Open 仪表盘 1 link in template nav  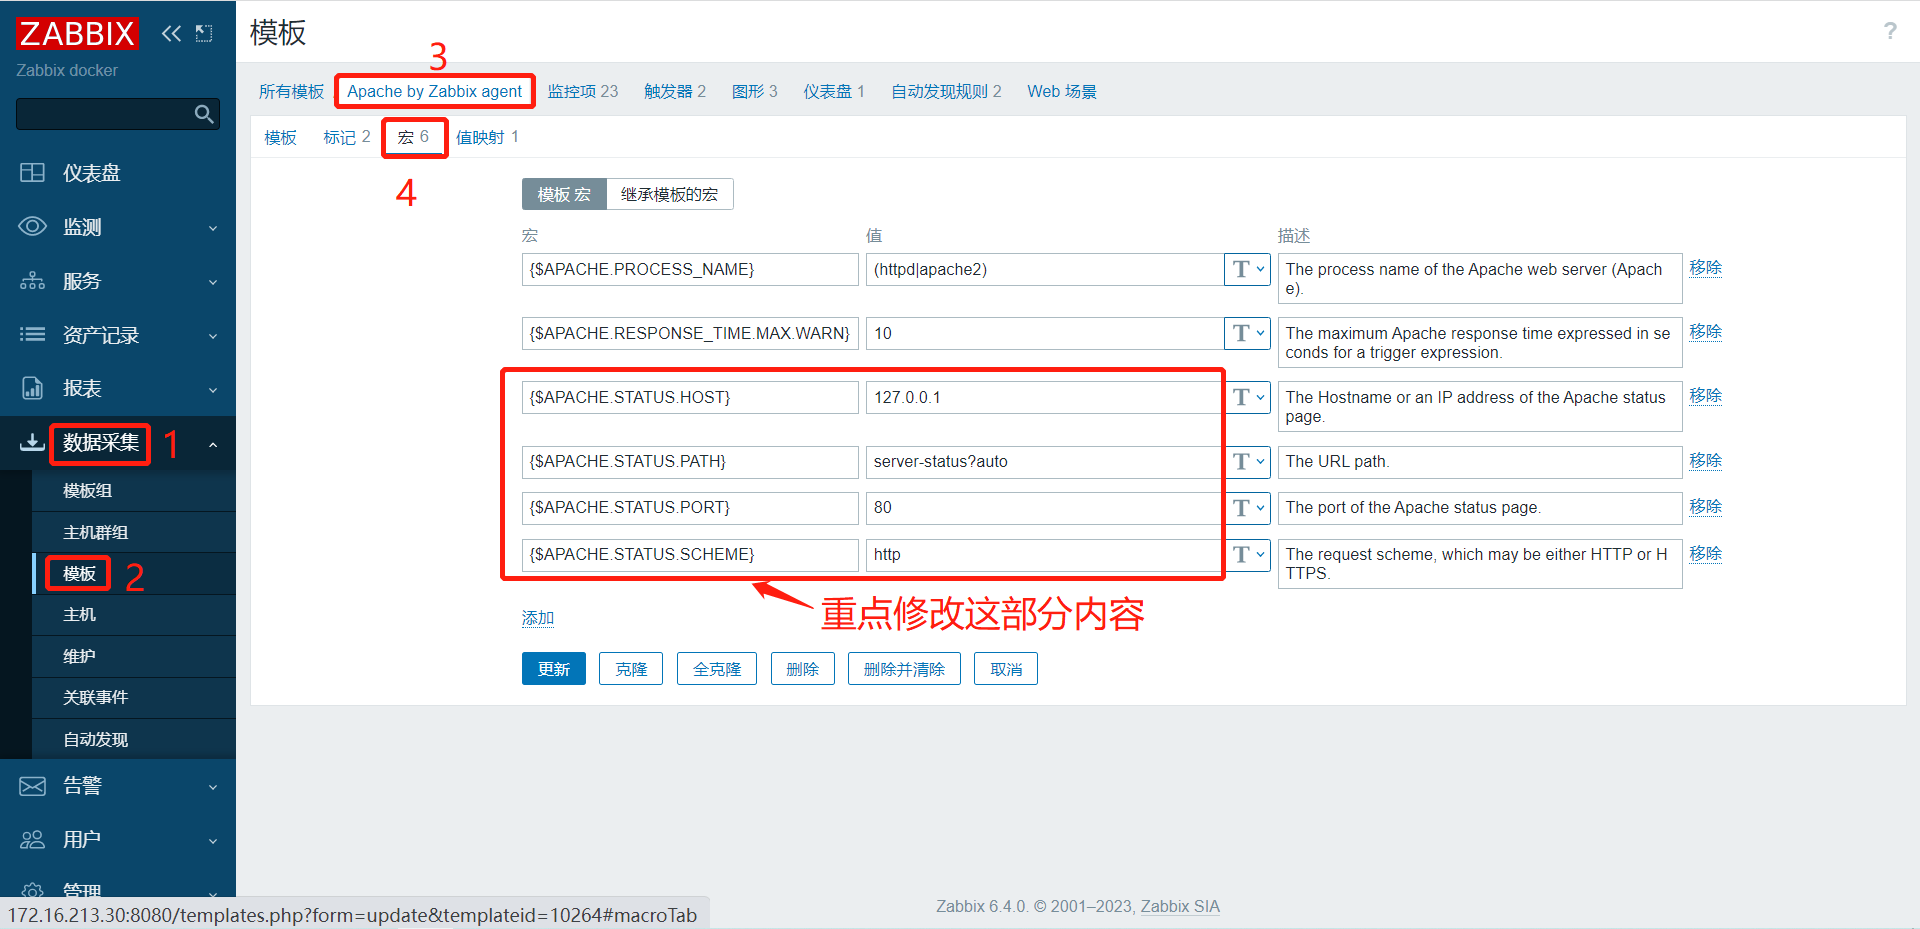pyautogui.click(x=834, y=91)
